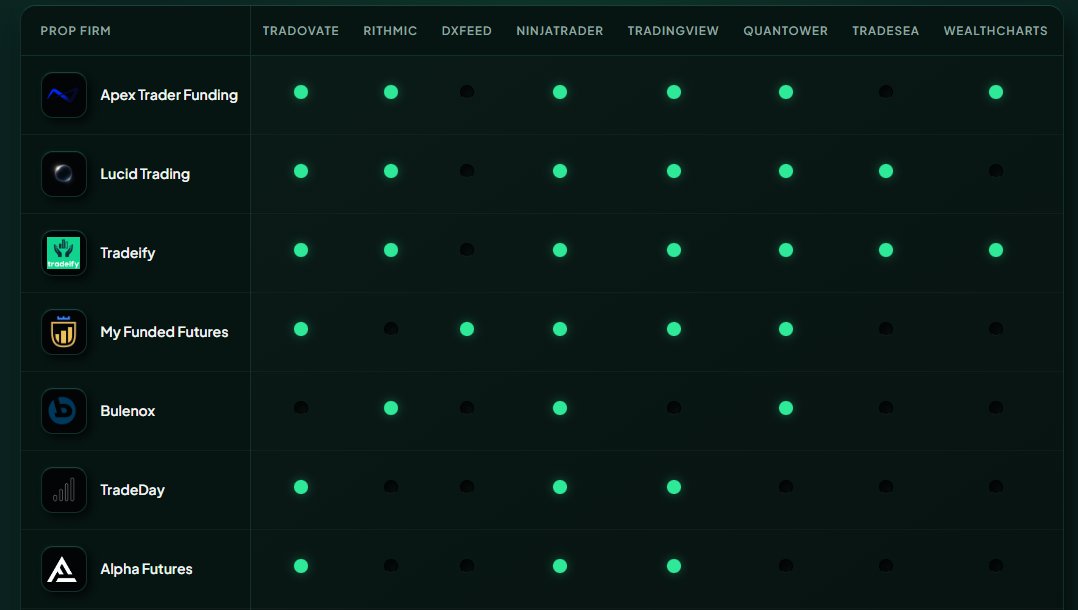
Task: Click TradeDay's green Tradovate dot
Action: [x=301, y=488]
